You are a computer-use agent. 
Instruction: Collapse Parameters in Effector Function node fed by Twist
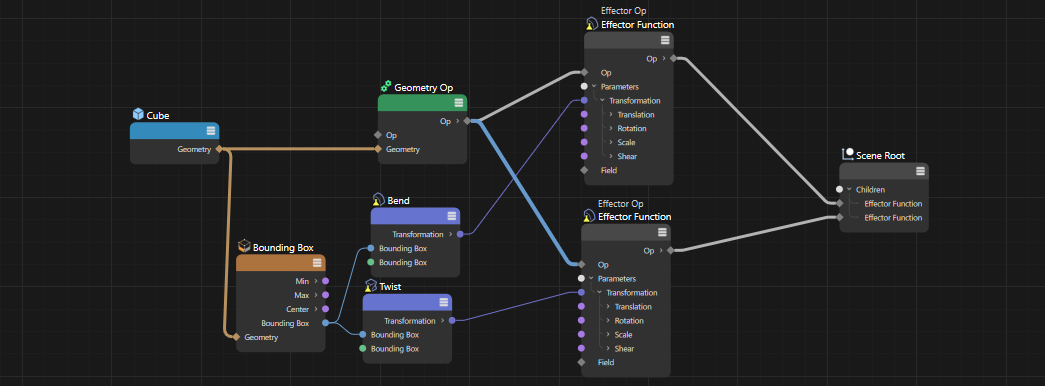click(x=591, y=279)
